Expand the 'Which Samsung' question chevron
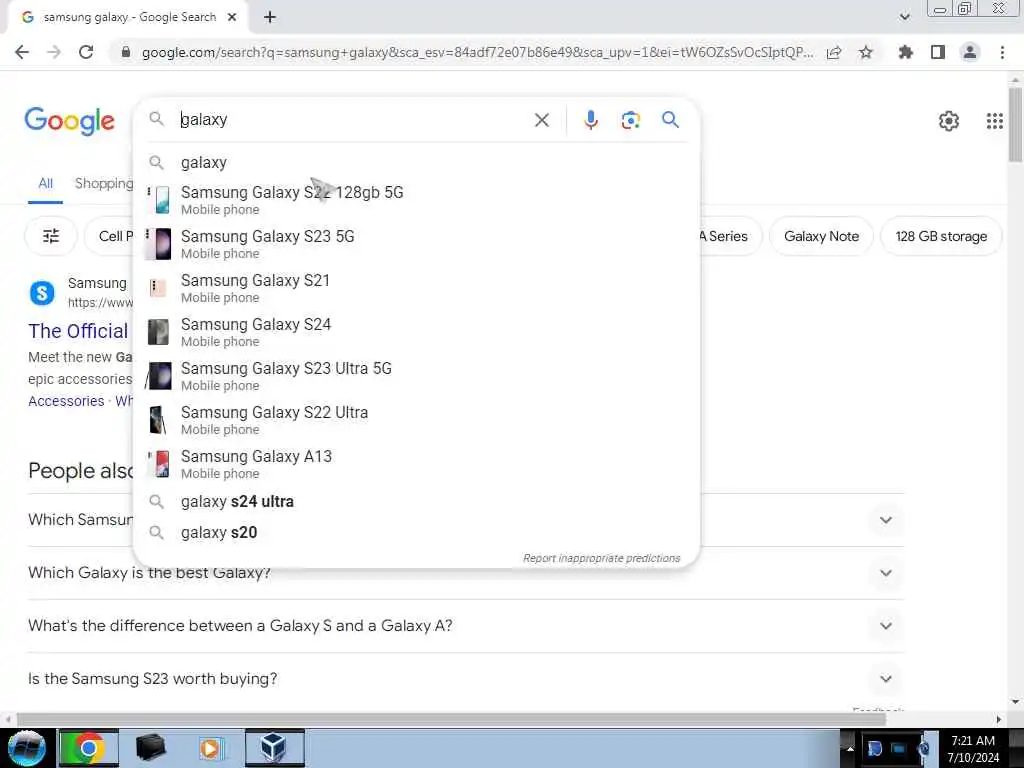Viewport: 1024px width, 768px height. (886, 520)
